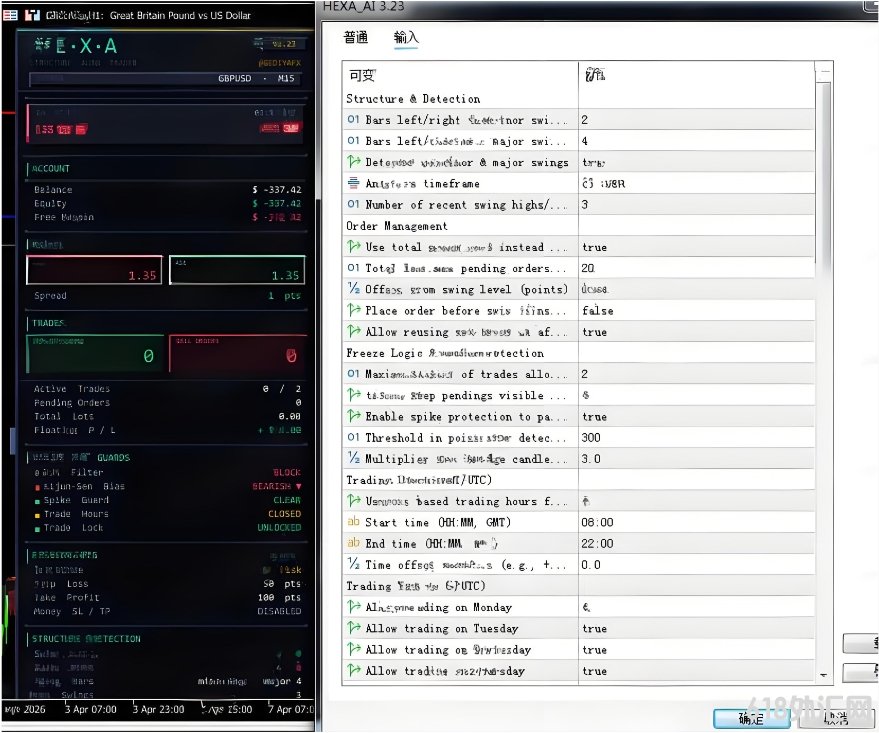
Task: Click the enum icon beside timeframe row
Action: point(353,183)
